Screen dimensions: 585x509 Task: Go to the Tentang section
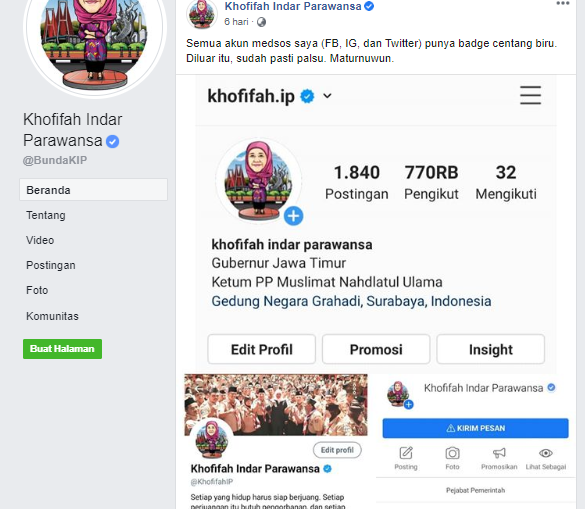pyautogui.click(x=46, y=215)
